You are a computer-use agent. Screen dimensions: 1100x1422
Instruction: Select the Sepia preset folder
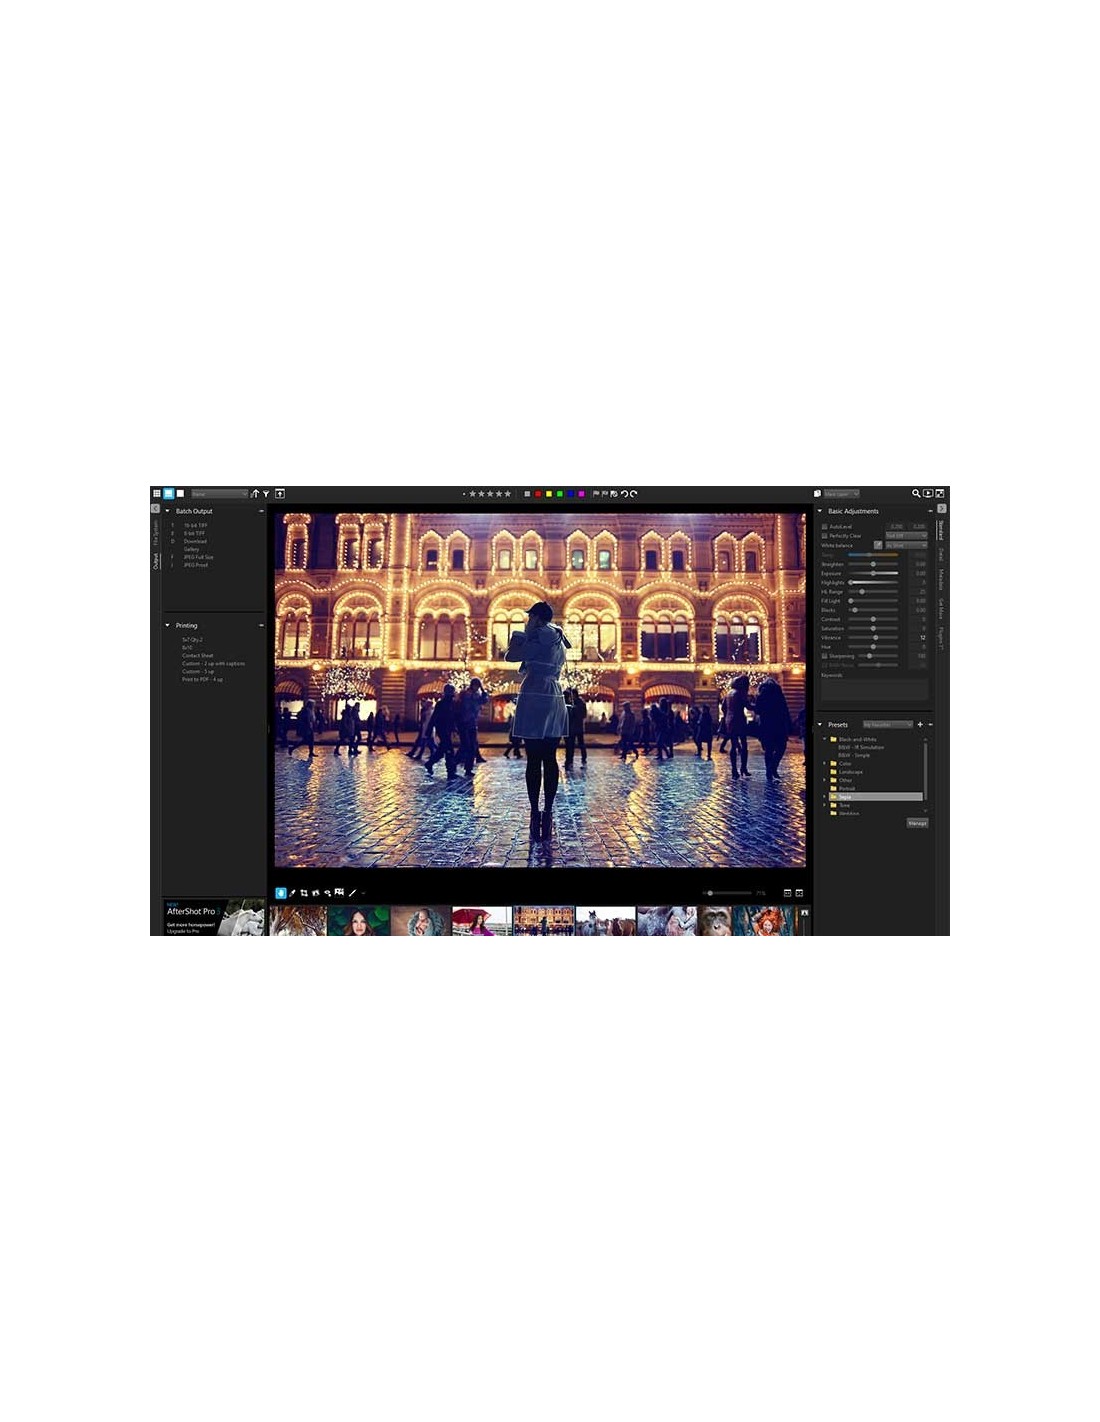[875, 797]
